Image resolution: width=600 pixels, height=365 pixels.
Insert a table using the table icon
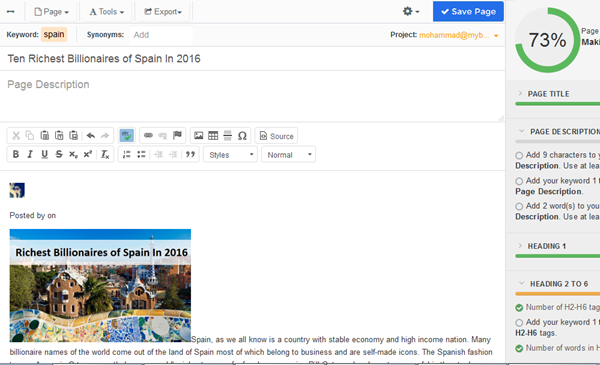click(x=213, y=135)
